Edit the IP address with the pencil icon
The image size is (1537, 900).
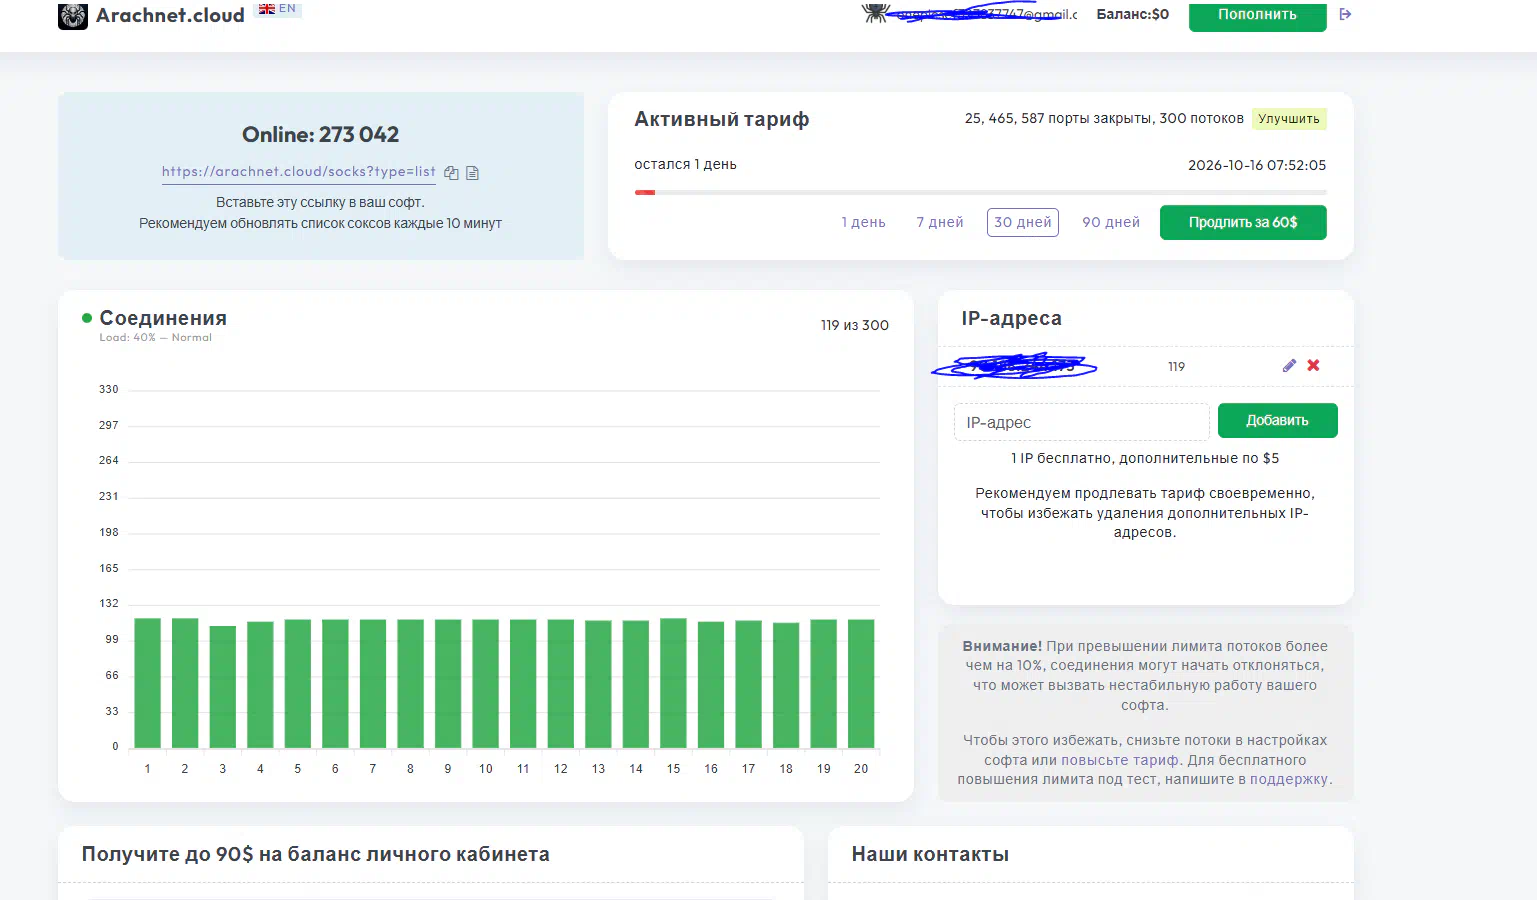1289,366
